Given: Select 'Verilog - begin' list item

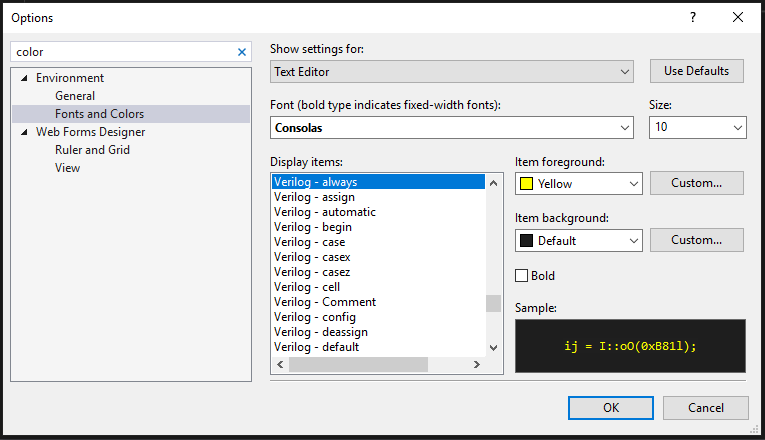Looking at the screenshot, I should pos(378,227).
